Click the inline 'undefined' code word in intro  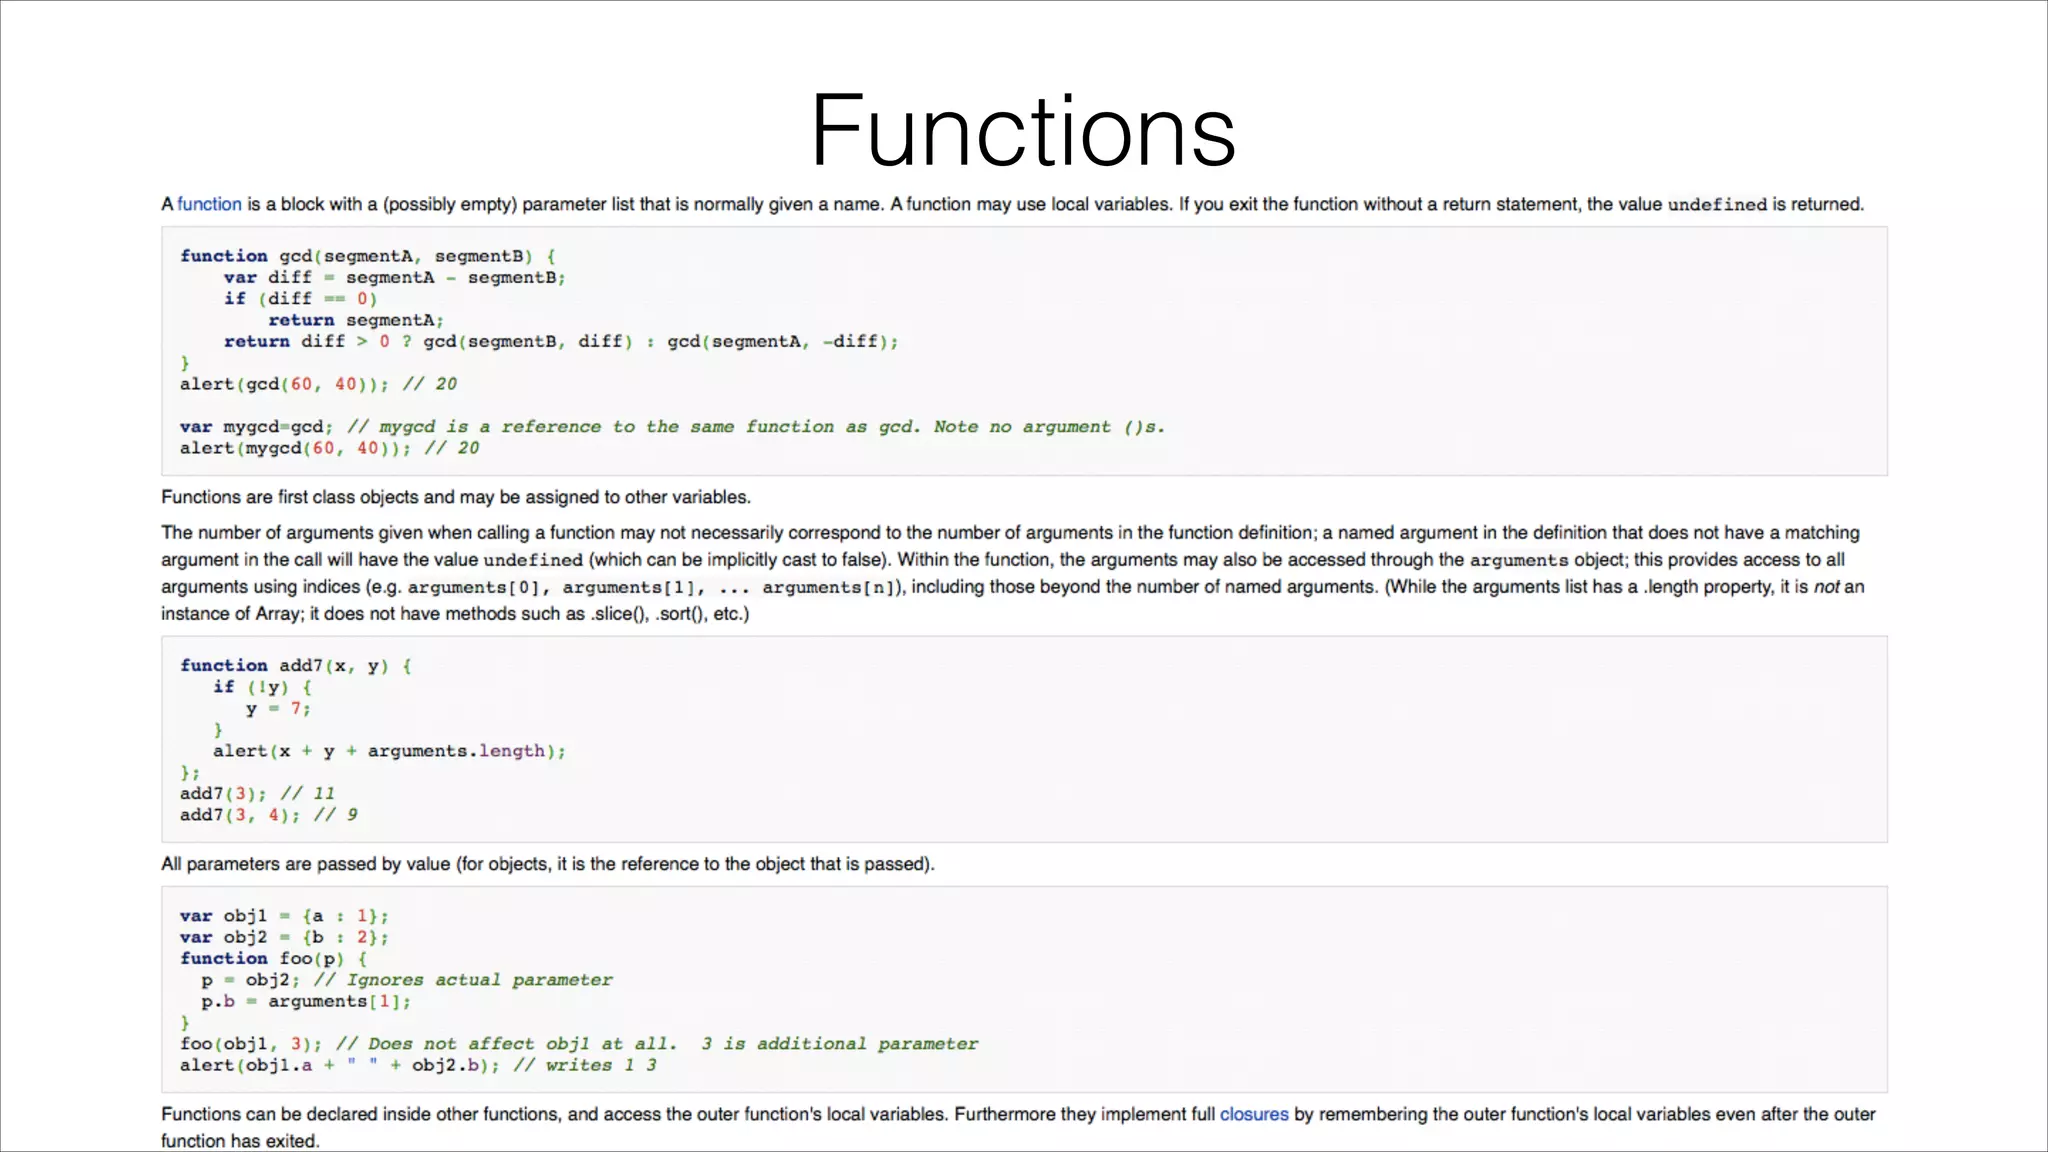1716,205
